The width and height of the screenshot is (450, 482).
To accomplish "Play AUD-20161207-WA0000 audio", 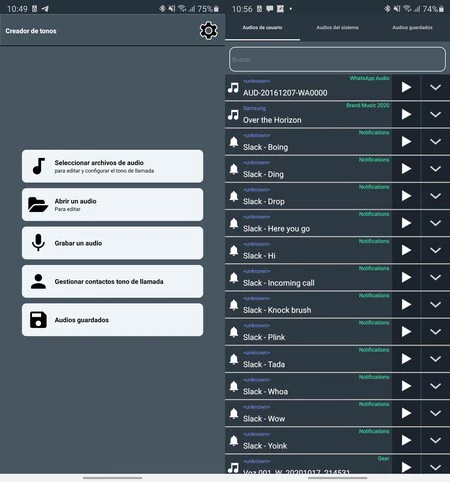I will coord(406,87).
